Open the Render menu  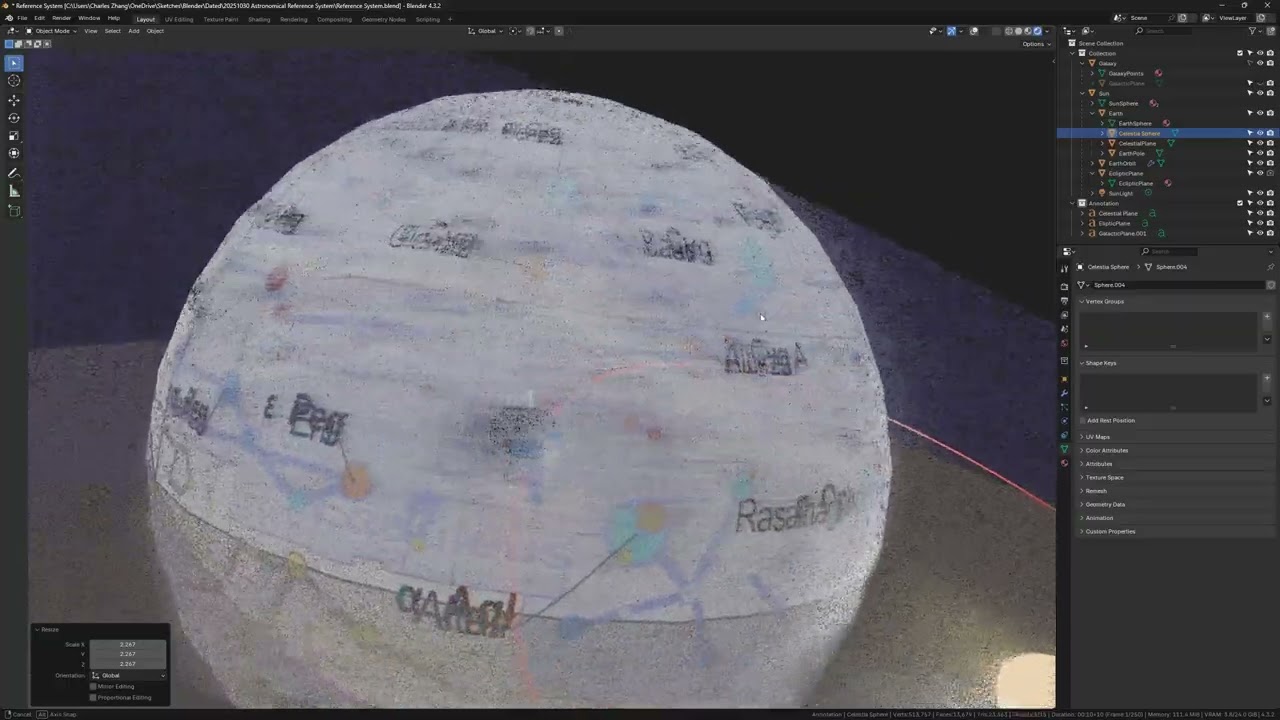61,18
